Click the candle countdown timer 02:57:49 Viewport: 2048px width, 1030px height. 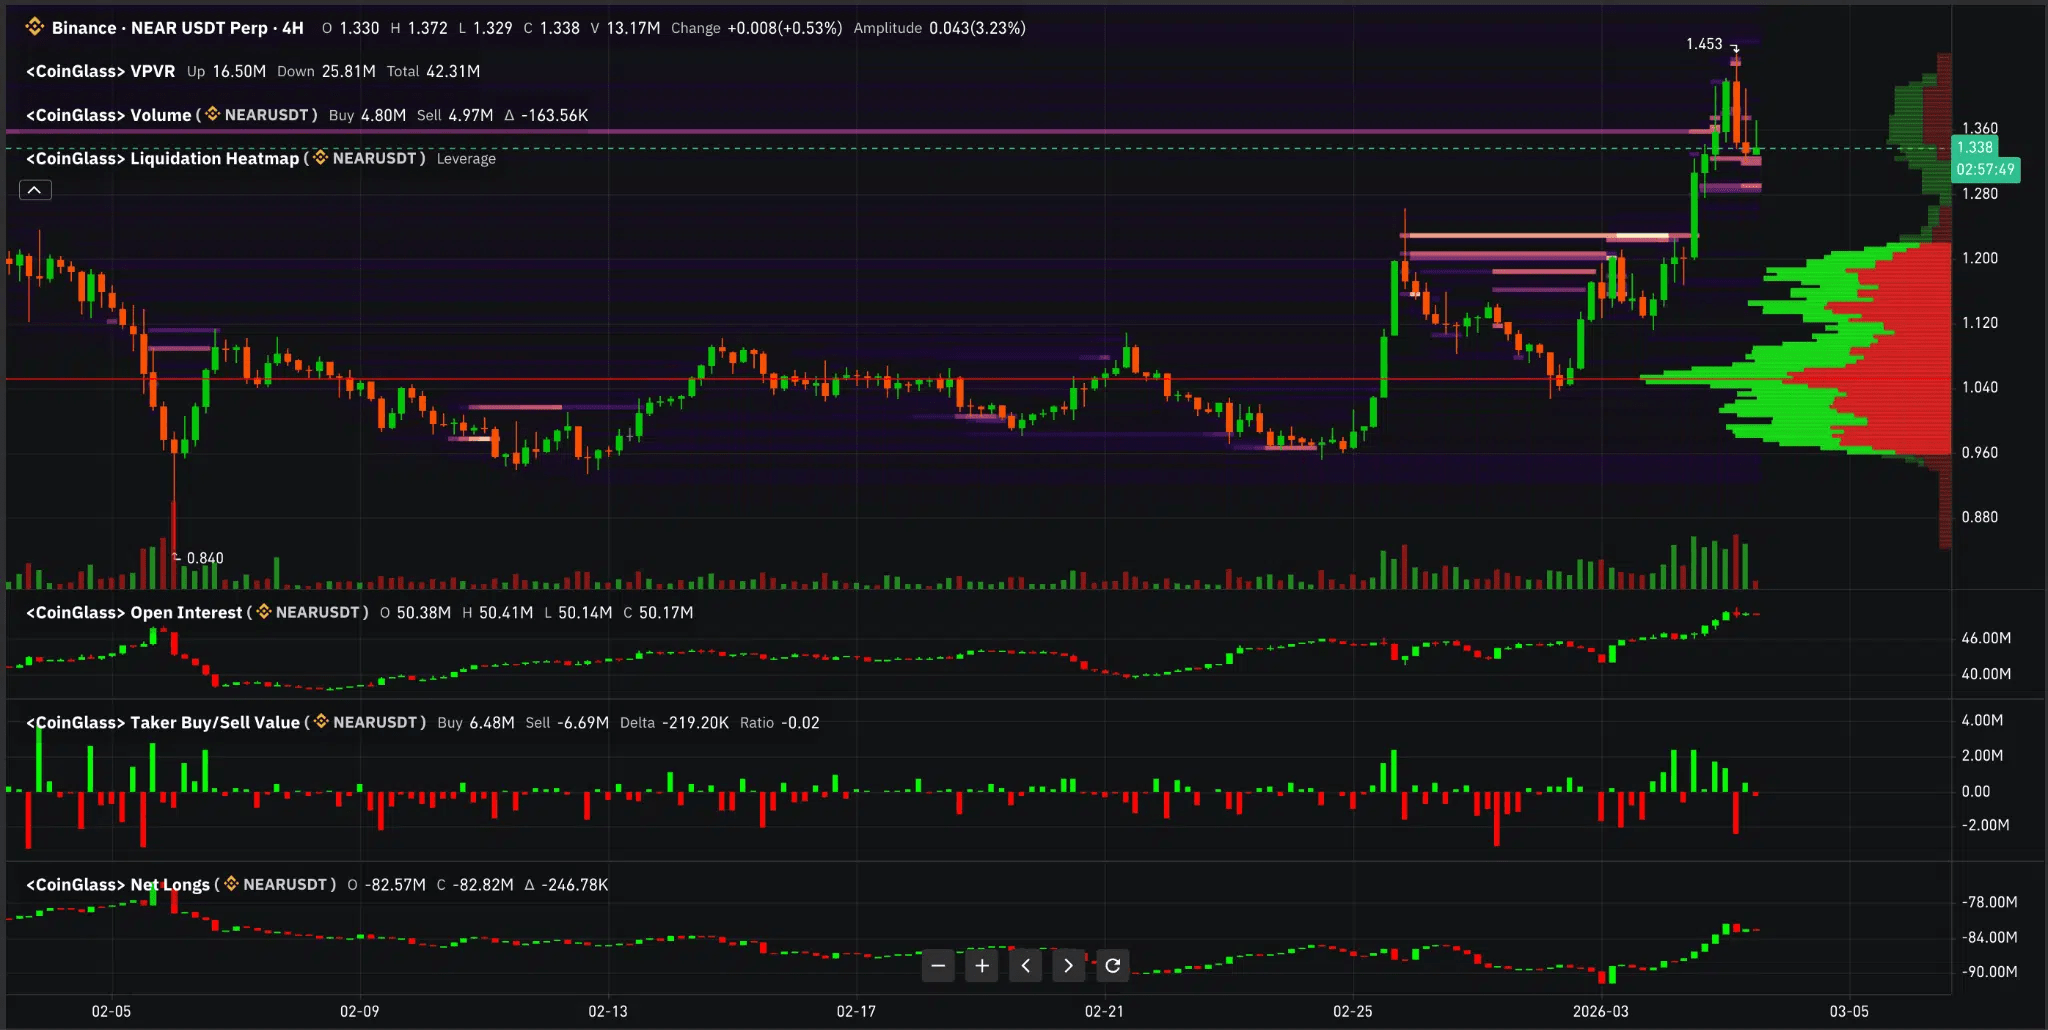click(1986, 169)
